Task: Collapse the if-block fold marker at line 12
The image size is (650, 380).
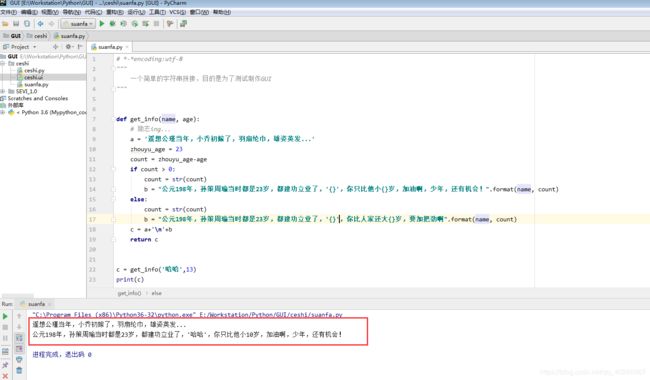Action: pyautogui.click(x=114, y=169)
